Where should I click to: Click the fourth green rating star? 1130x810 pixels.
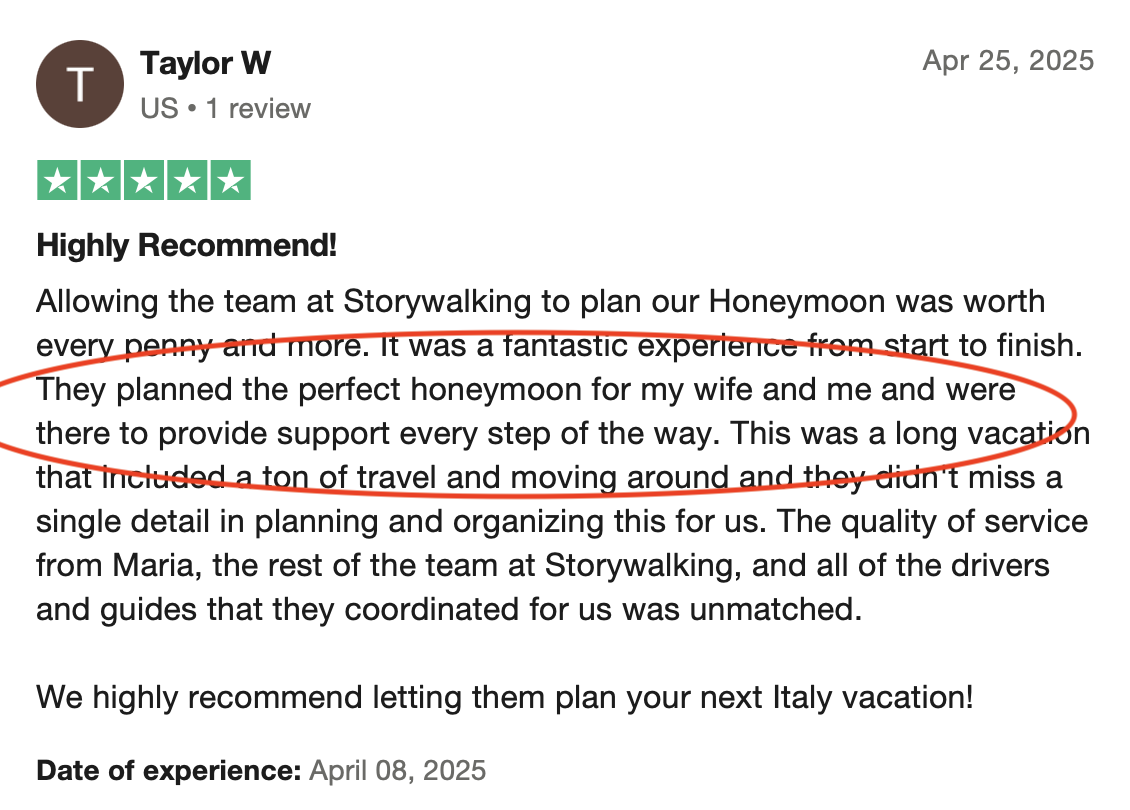187,181
